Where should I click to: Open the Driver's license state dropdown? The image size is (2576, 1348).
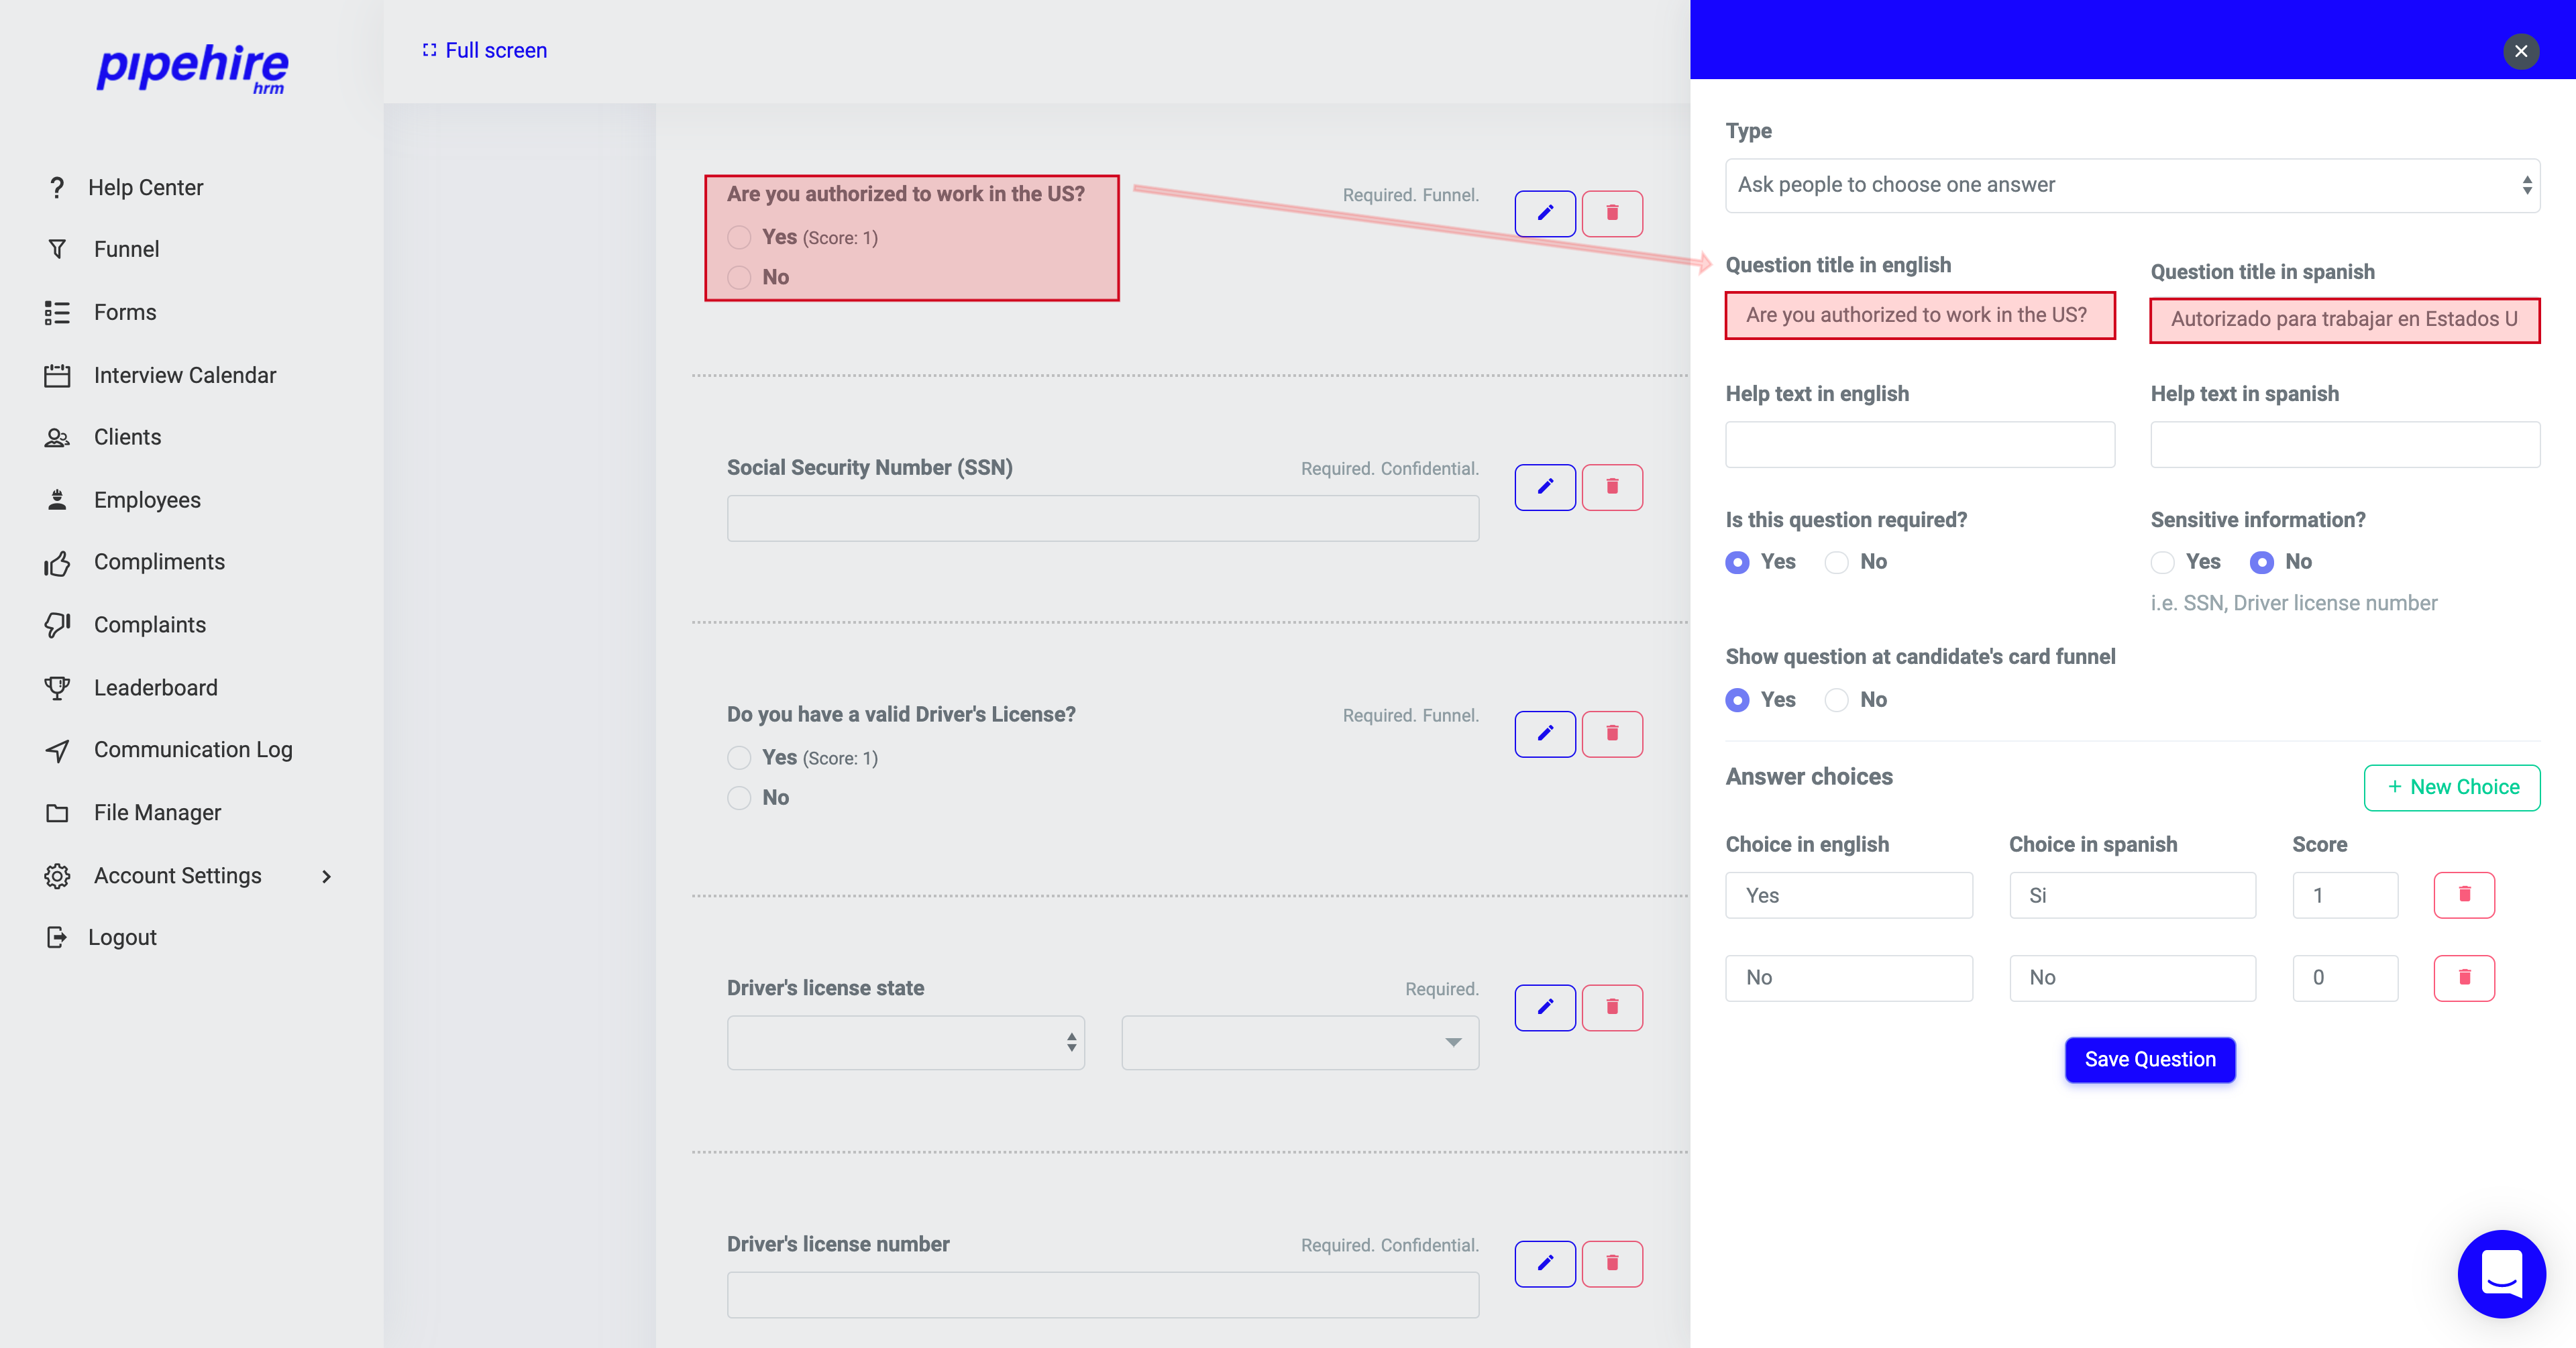point(905,1042)
